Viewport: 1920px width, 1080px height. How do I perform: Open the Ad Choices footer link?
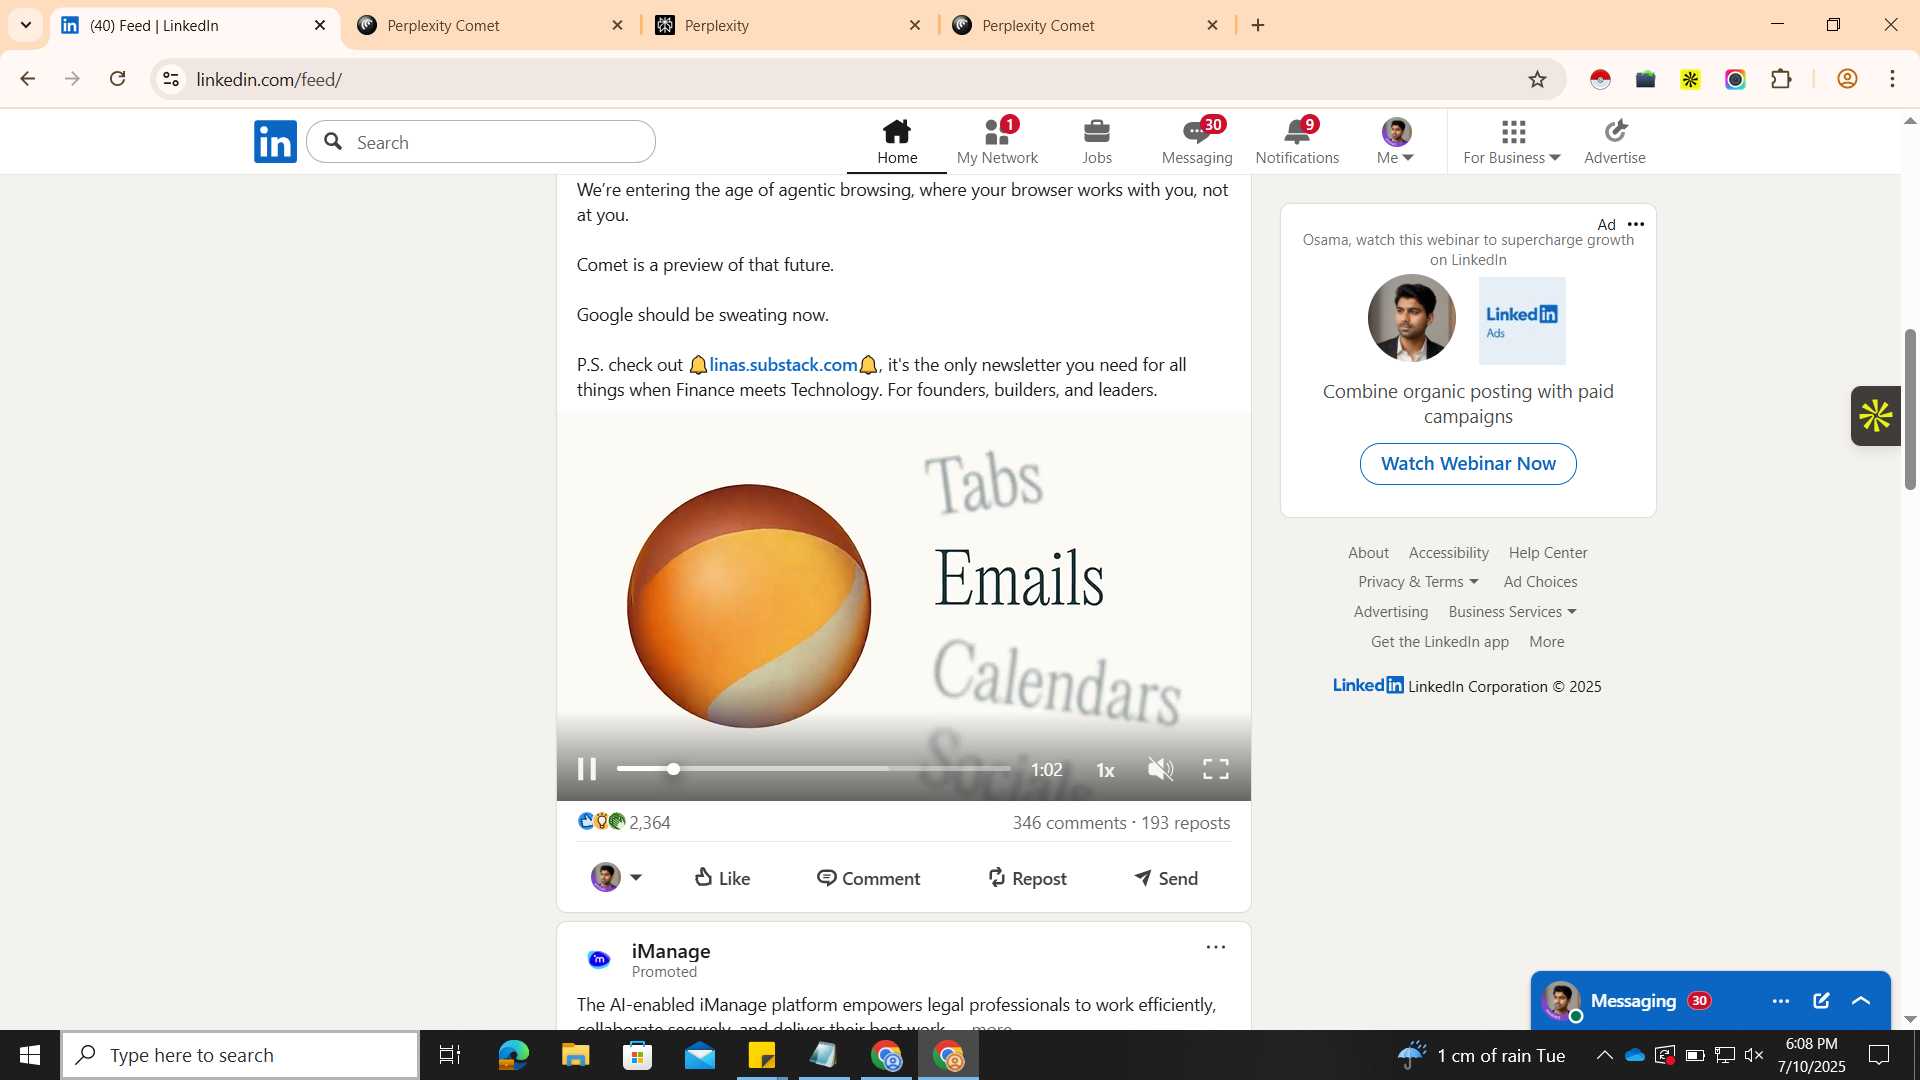(1540, 582)
